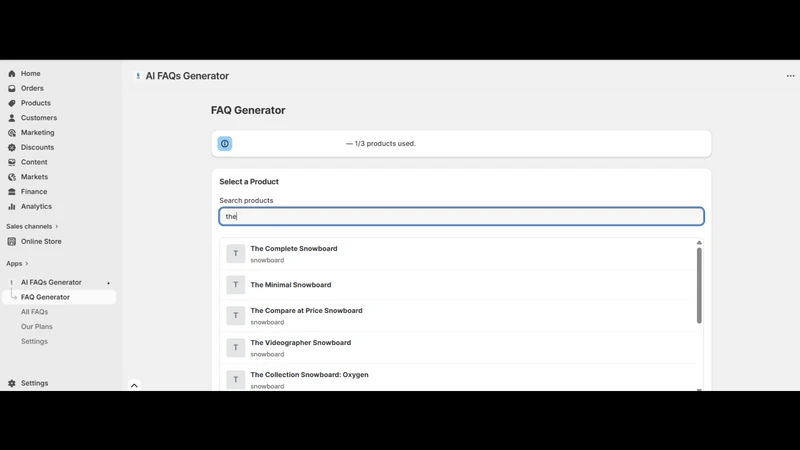Select The Videographer Snowboard product
Viewport: 800px width, 450px height.
(458, 348)
